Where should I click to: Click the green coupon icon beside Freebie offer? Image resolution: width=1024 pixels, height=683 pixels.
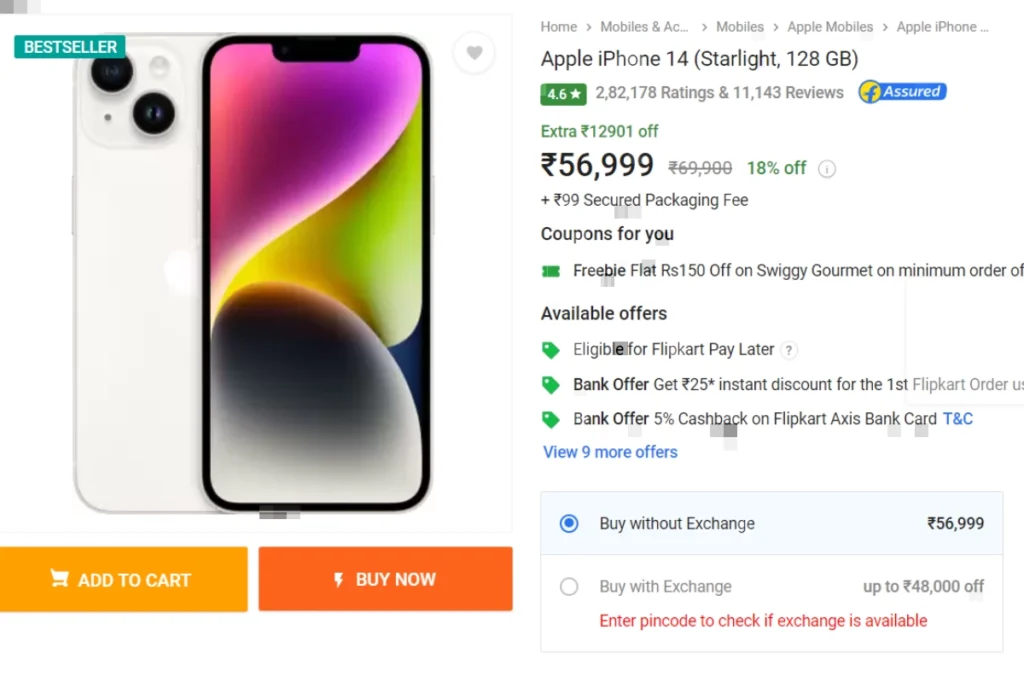(551, 271)
